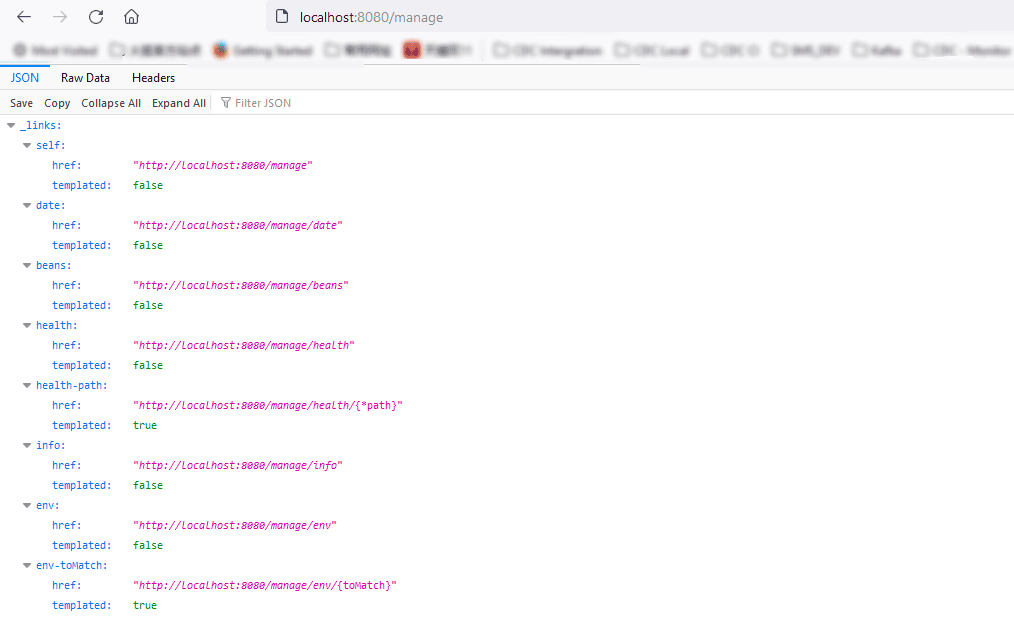Collapse the env-toMatch node
This screenshot has height=636, width=1014.
coord(27,565)
